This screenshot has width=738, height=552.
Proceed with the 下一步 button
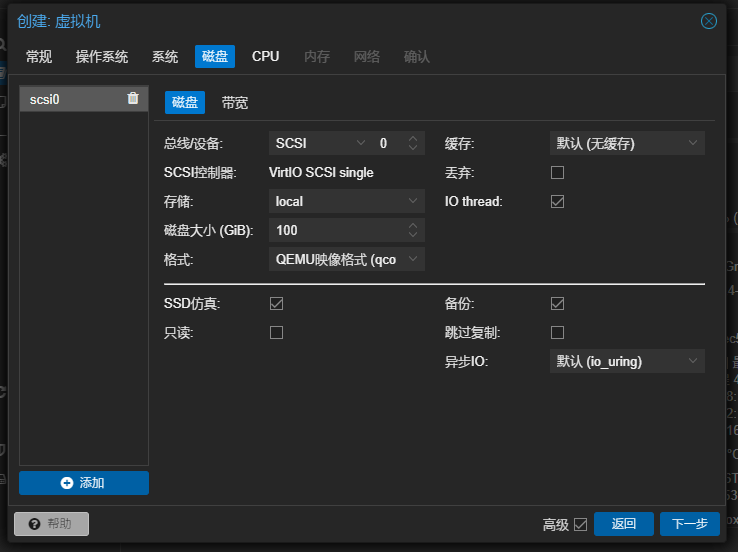(x=690, y=524)
